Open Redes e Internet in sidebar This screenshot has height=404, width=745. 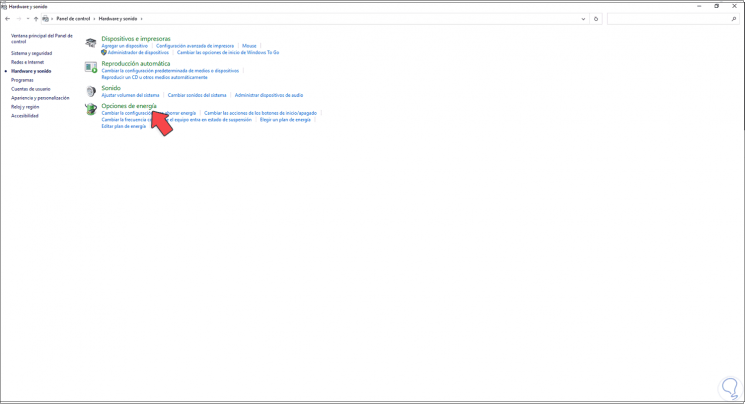[28, 62]
